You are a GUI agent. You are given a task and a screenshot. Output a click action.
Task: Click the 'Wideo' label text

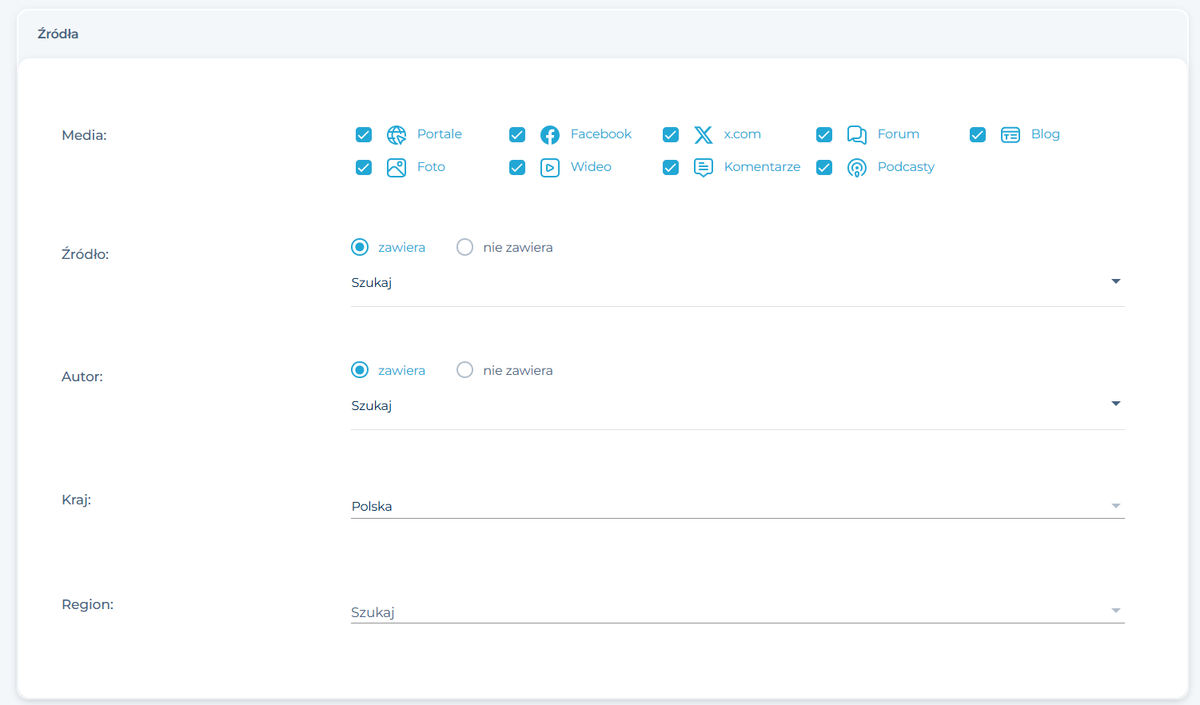(x=591, y=167)
